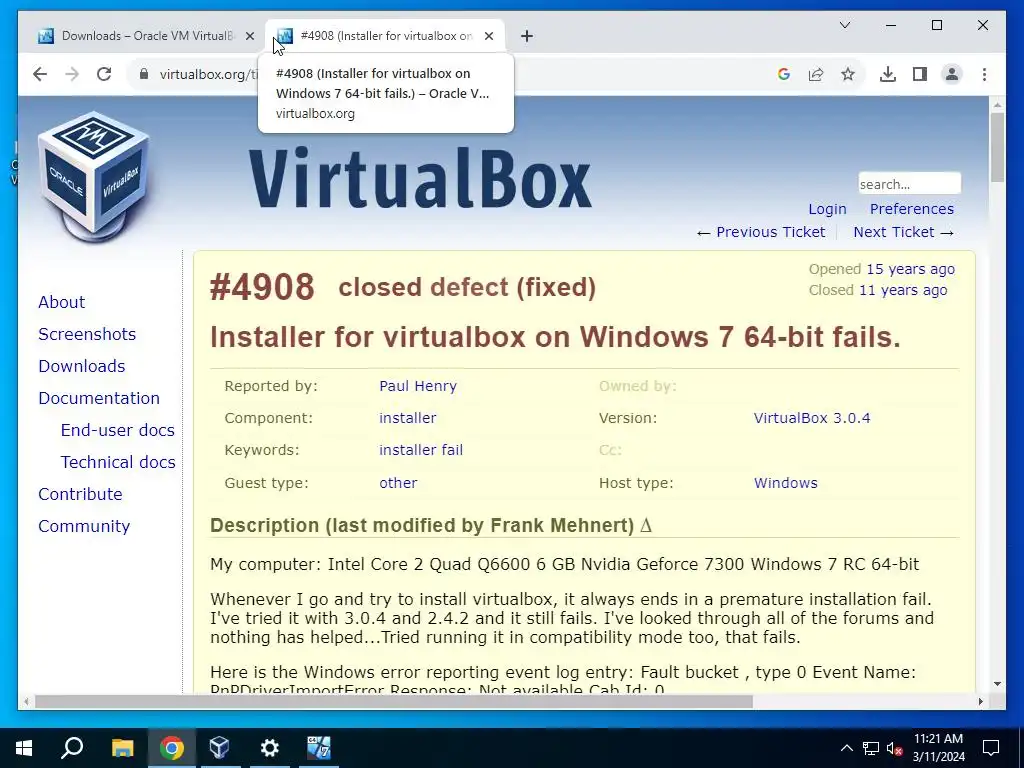Click the Chrome taskbar icon
Image resolution: width=1024 pixels, height=768 pixels.
coord(171,748)
